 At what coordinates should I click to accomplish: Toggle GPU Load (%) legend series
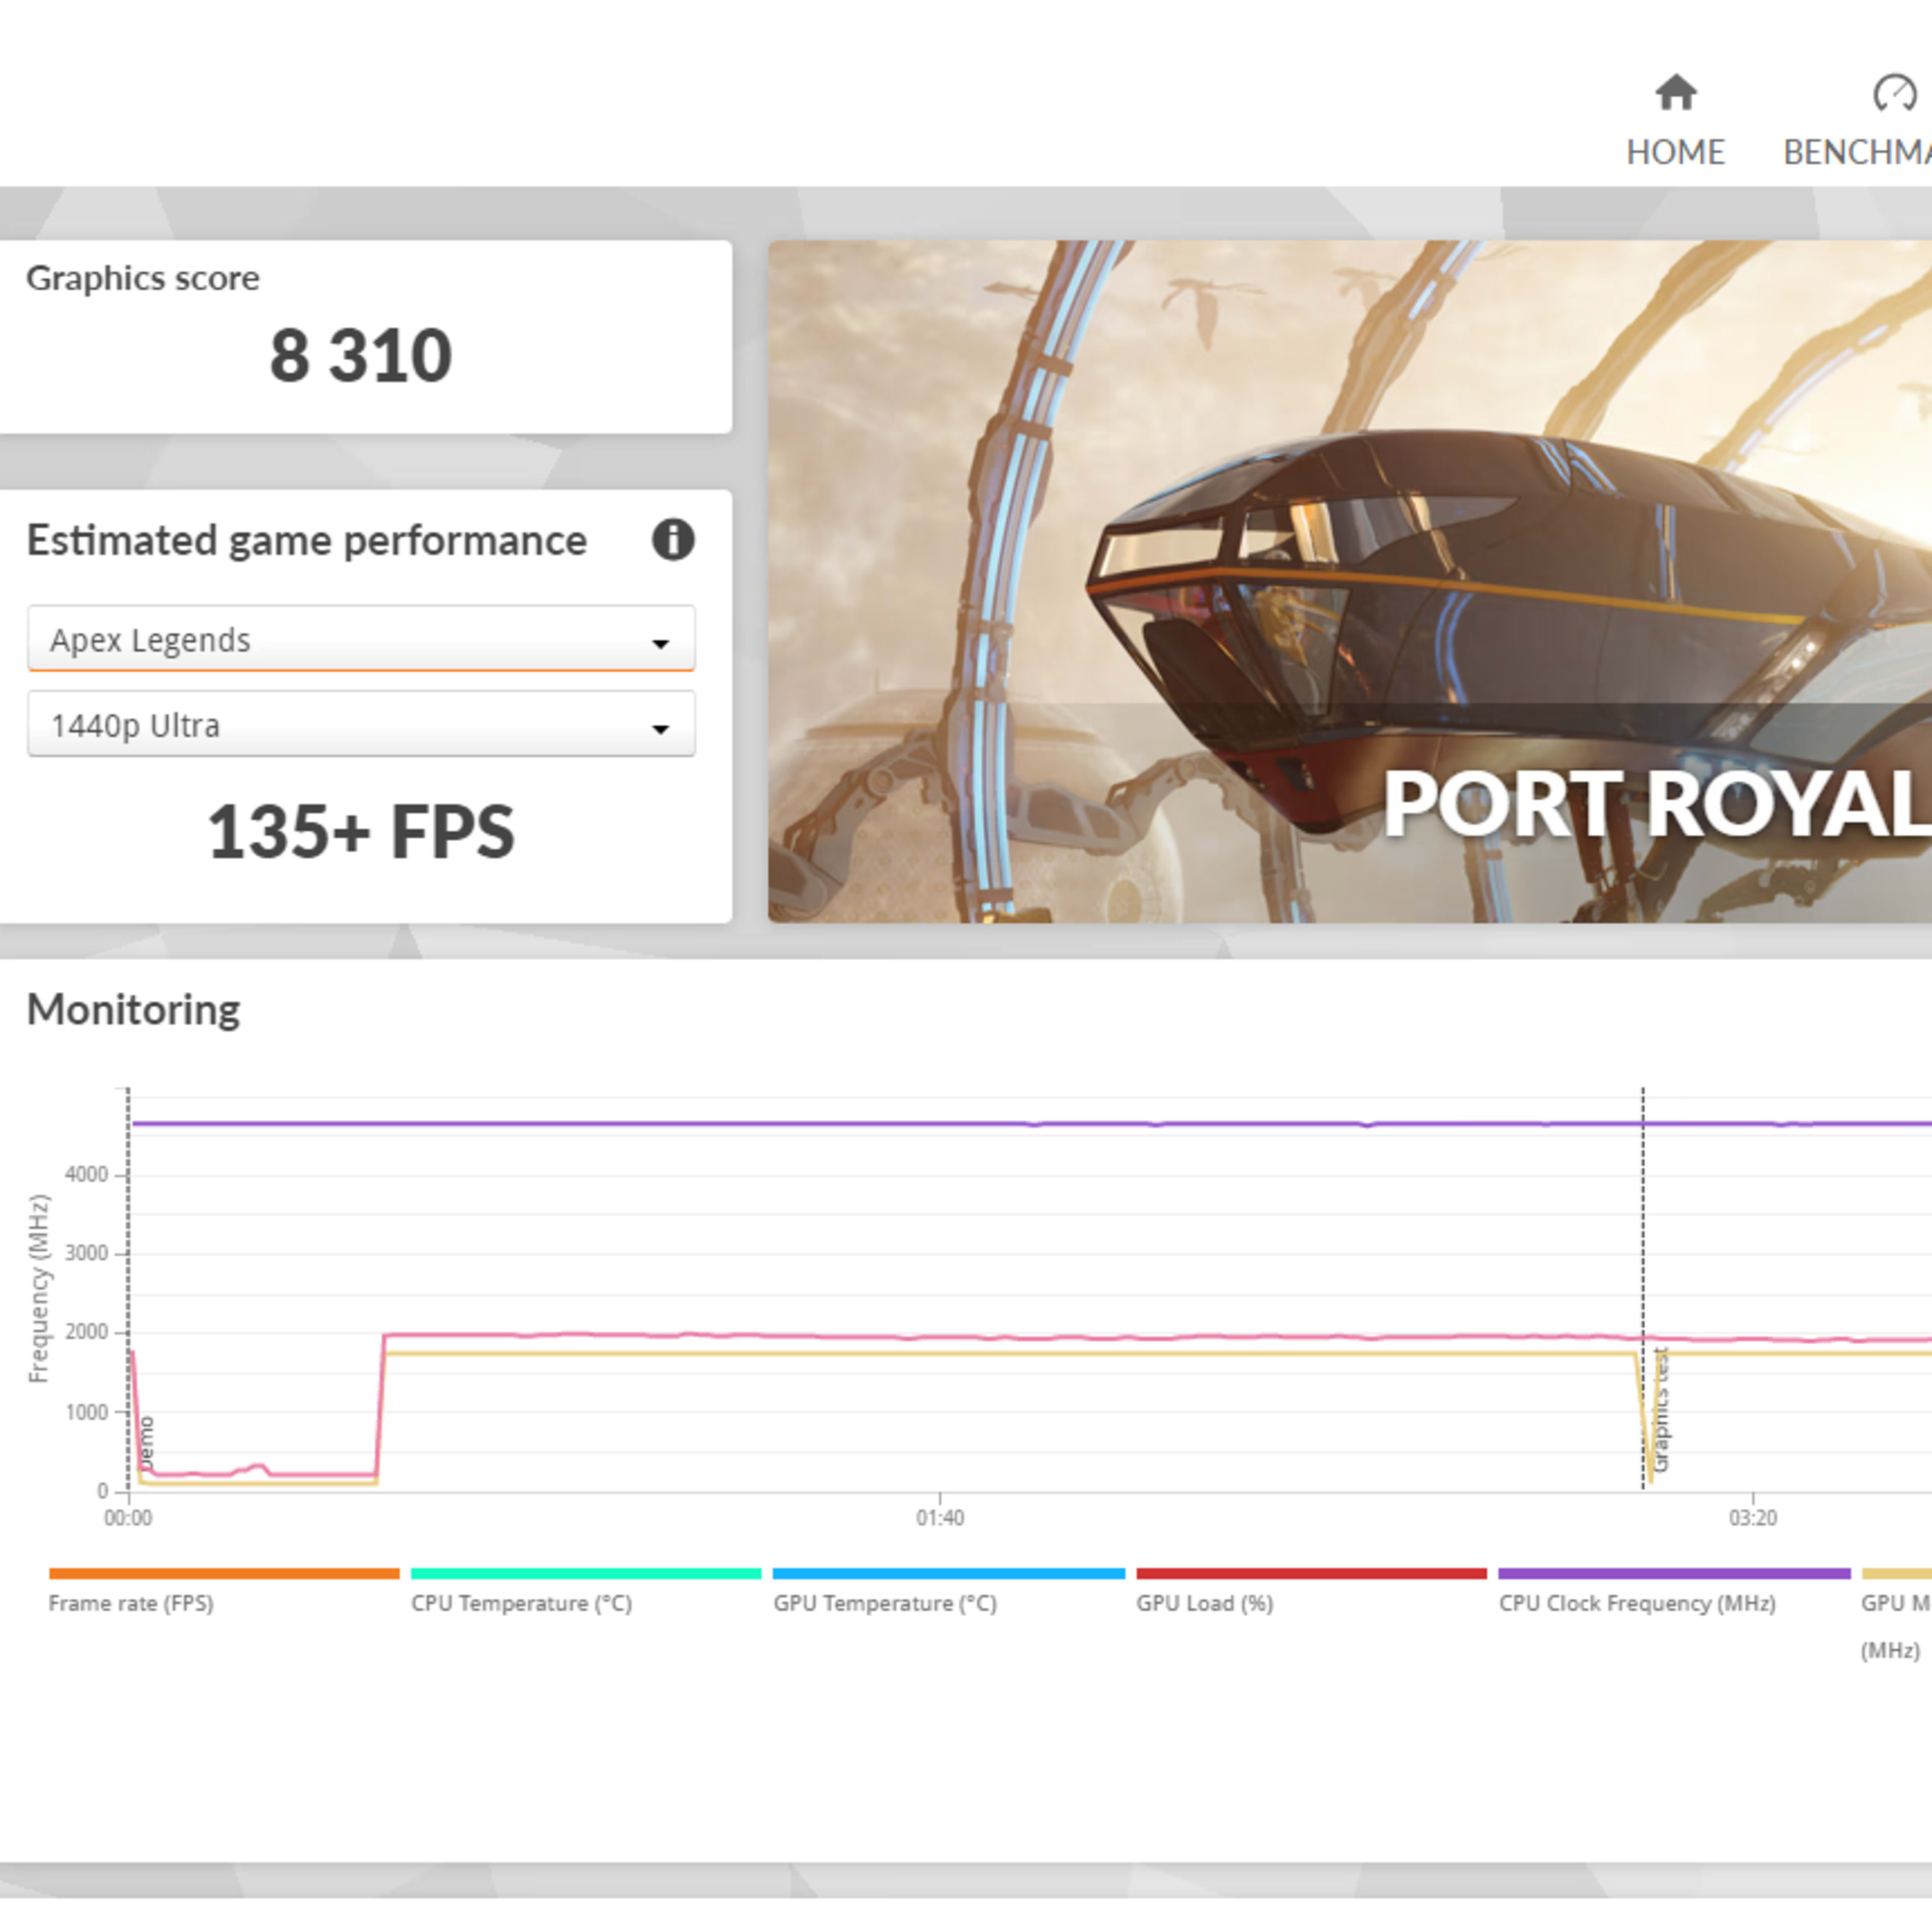1204,1603
